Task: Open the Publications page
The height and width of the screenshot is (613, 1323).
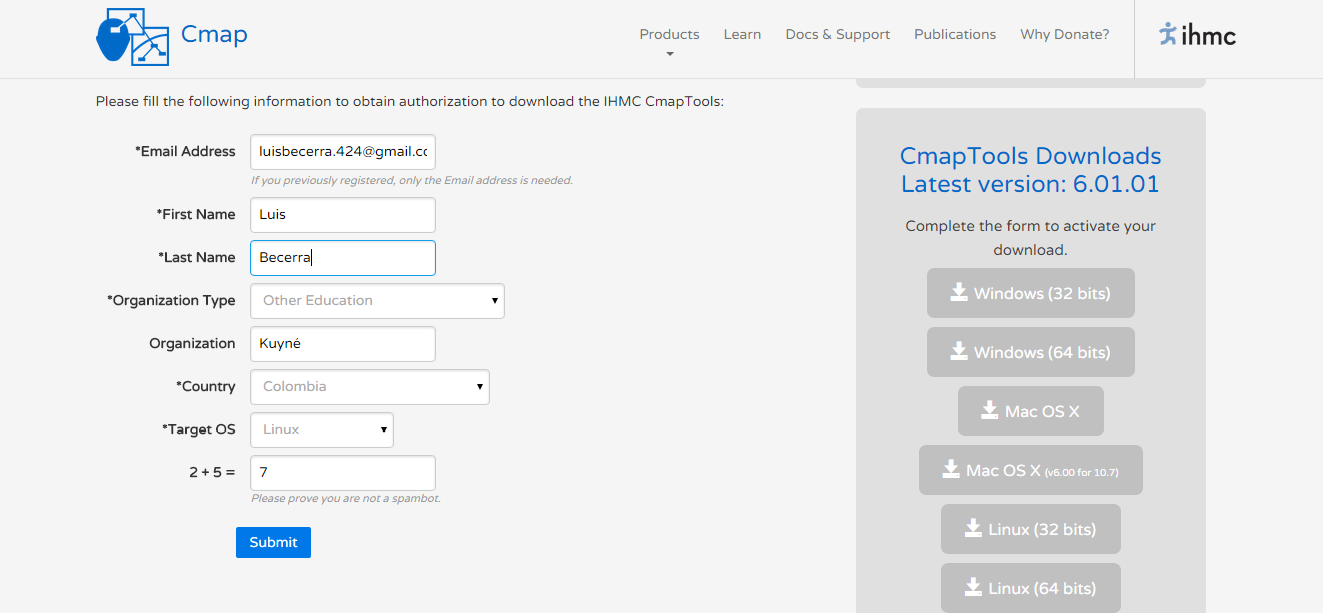Action: [955, 34]
